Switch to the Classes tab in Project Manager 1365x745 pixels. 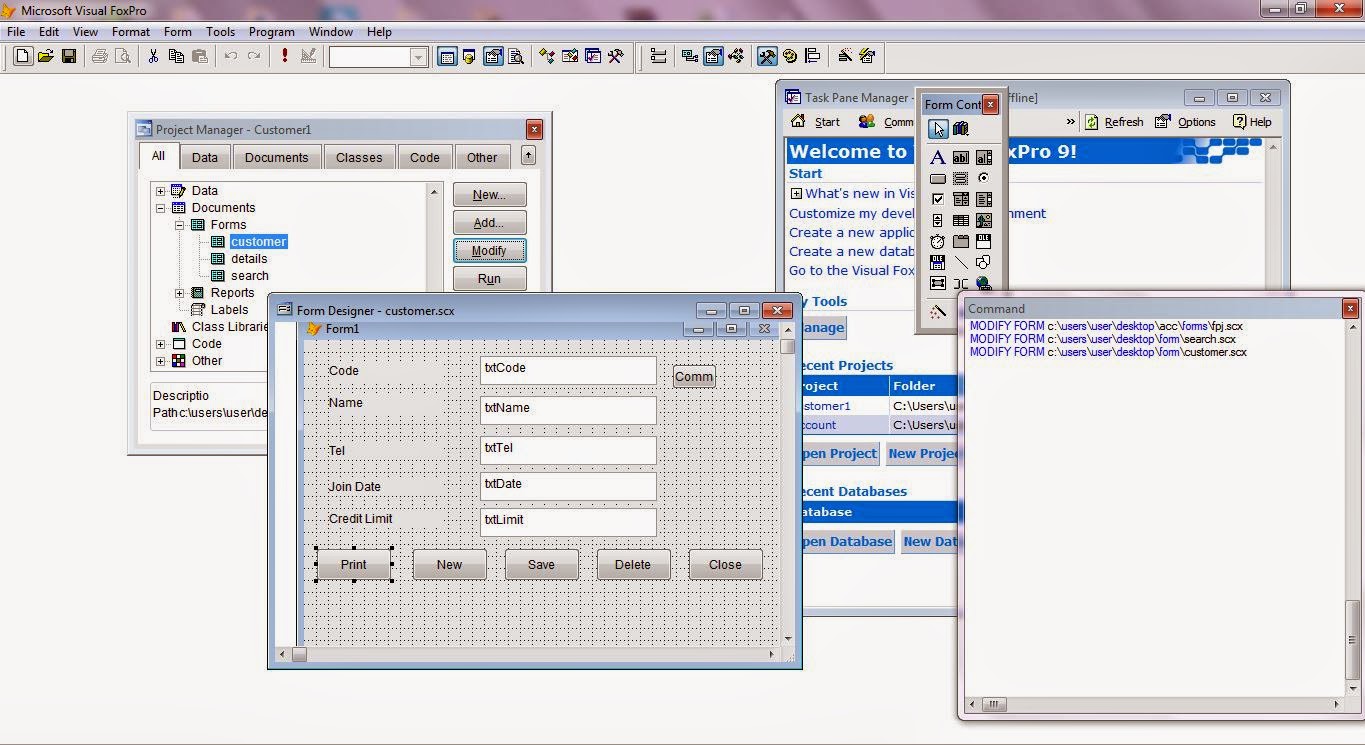[x=359, y=157]
